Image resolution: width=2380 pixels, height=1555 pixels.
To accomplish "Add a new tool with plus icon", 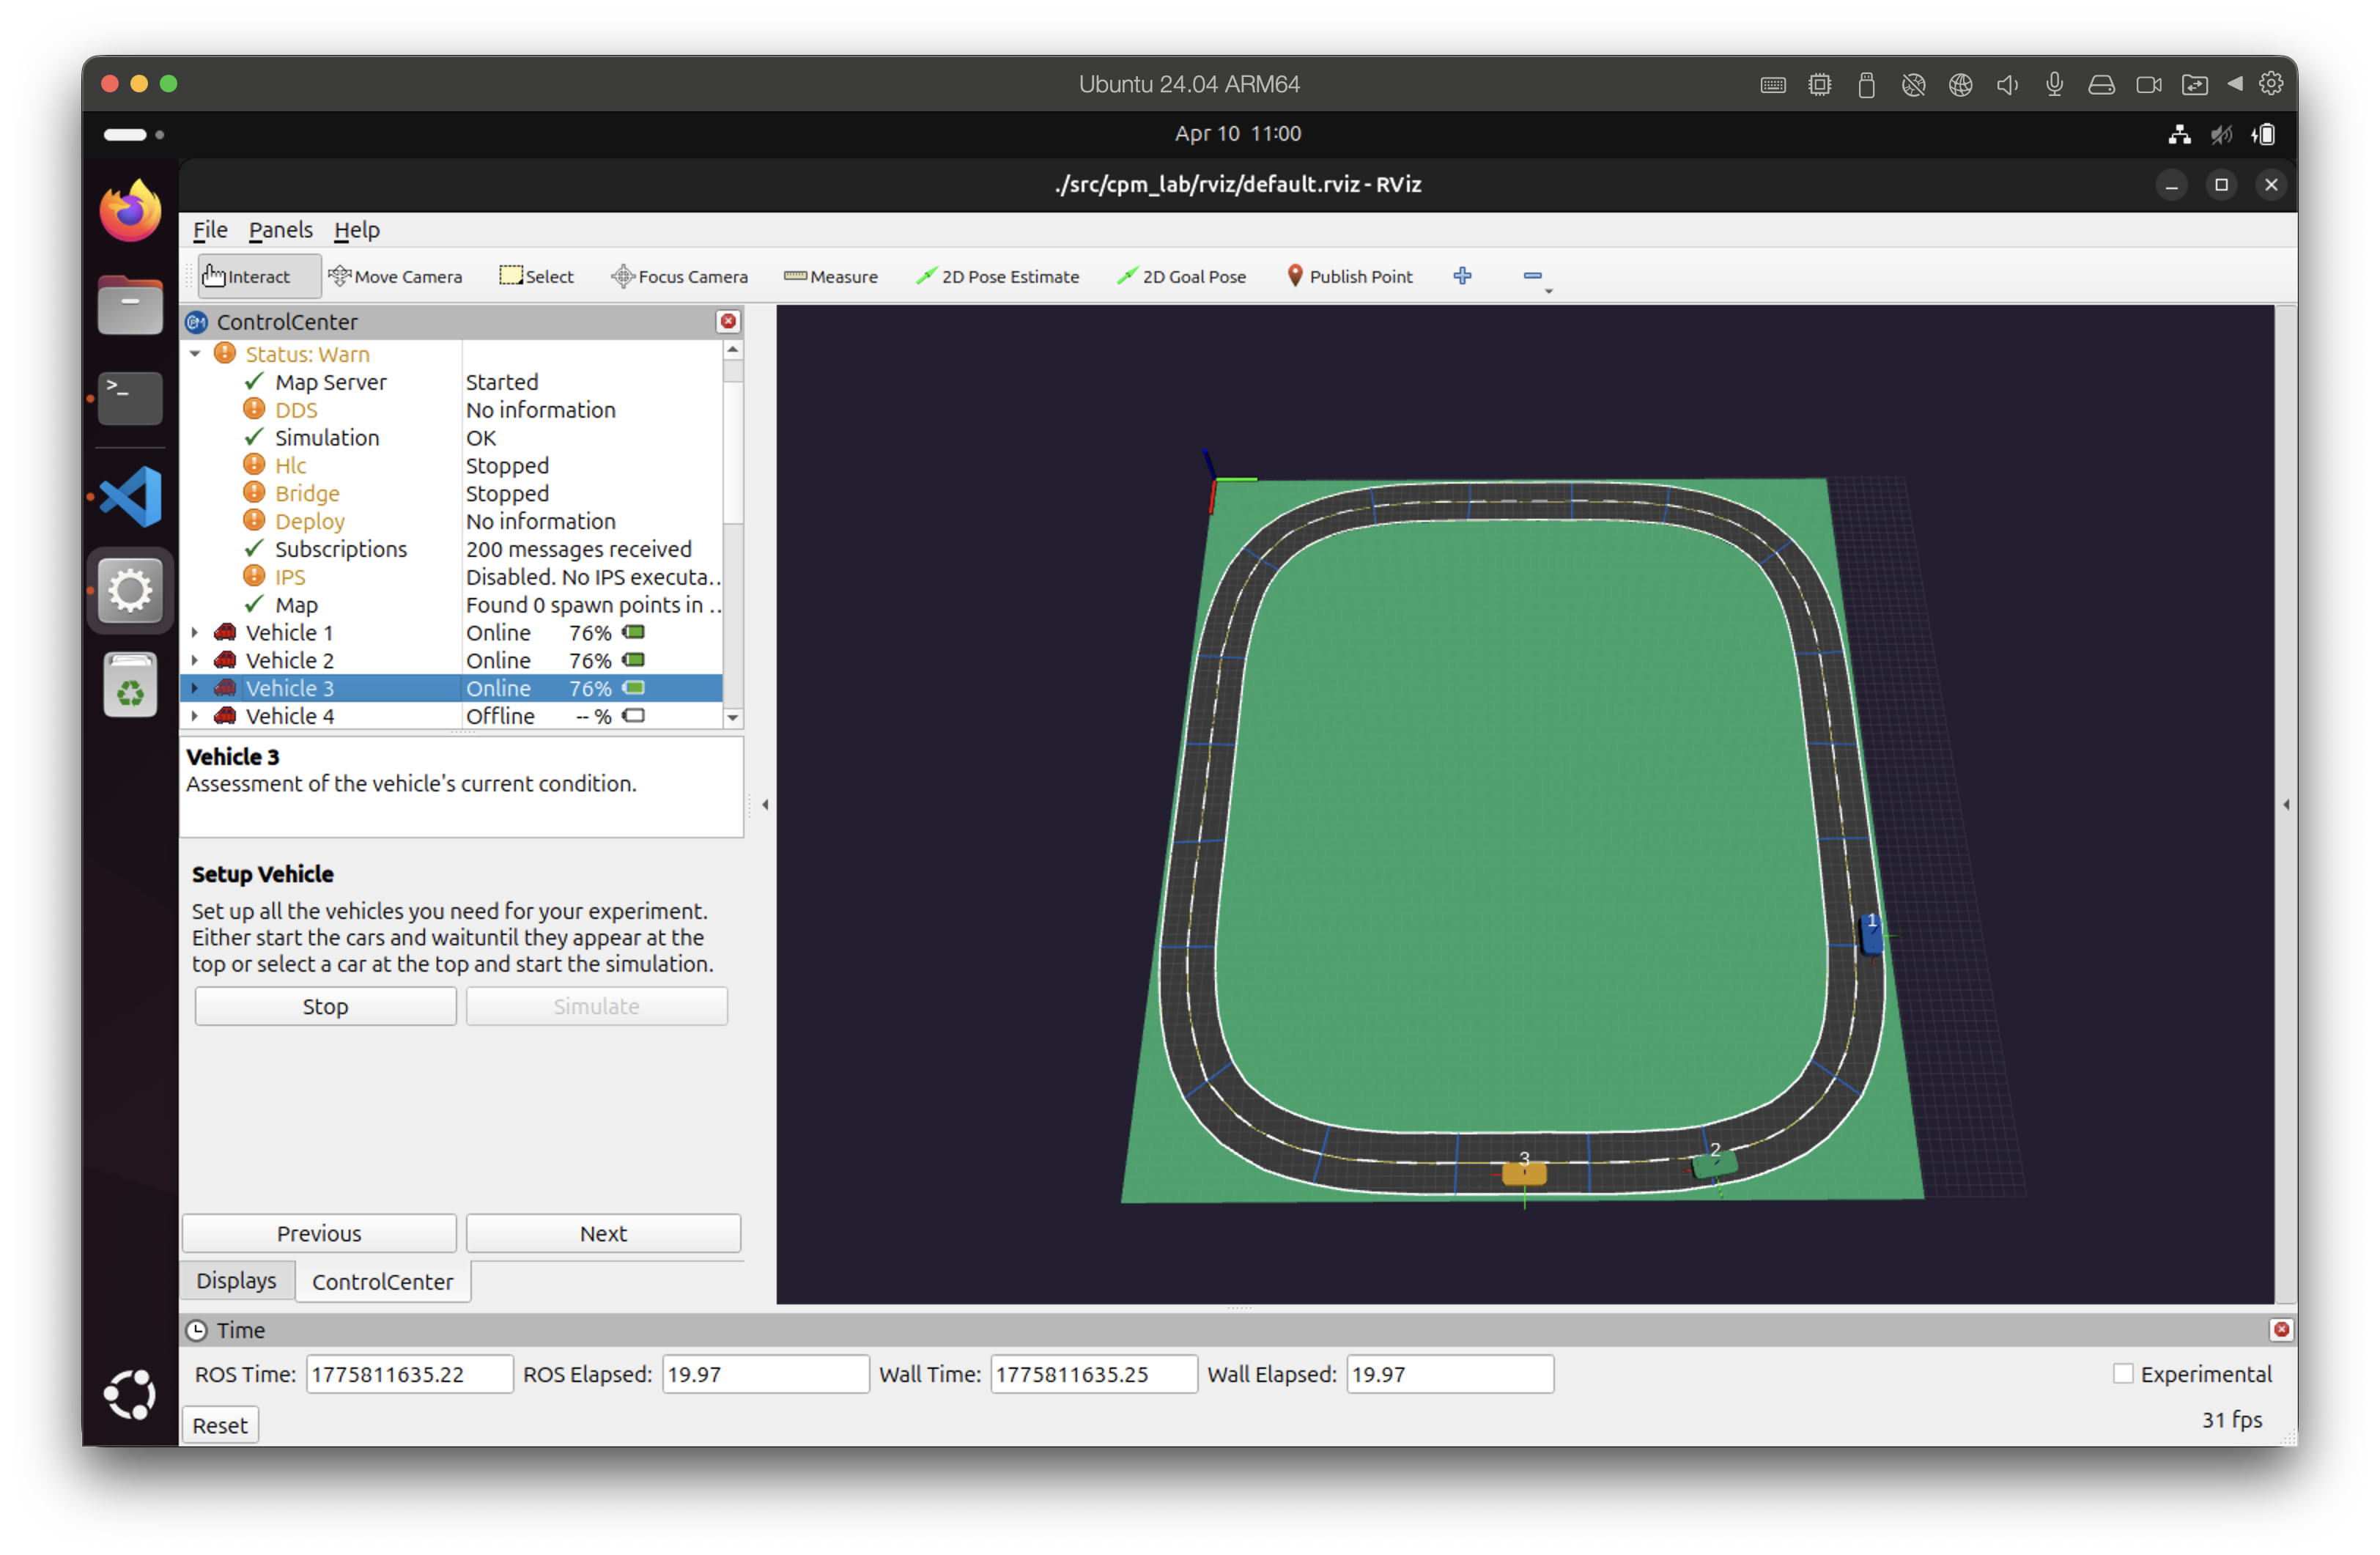I will [1462, 276].
